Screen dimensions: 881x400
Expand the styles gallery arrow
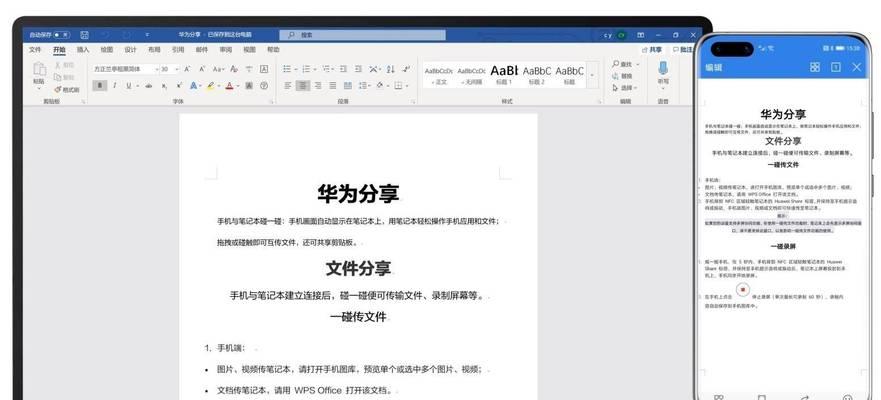(x=592, y=75)
